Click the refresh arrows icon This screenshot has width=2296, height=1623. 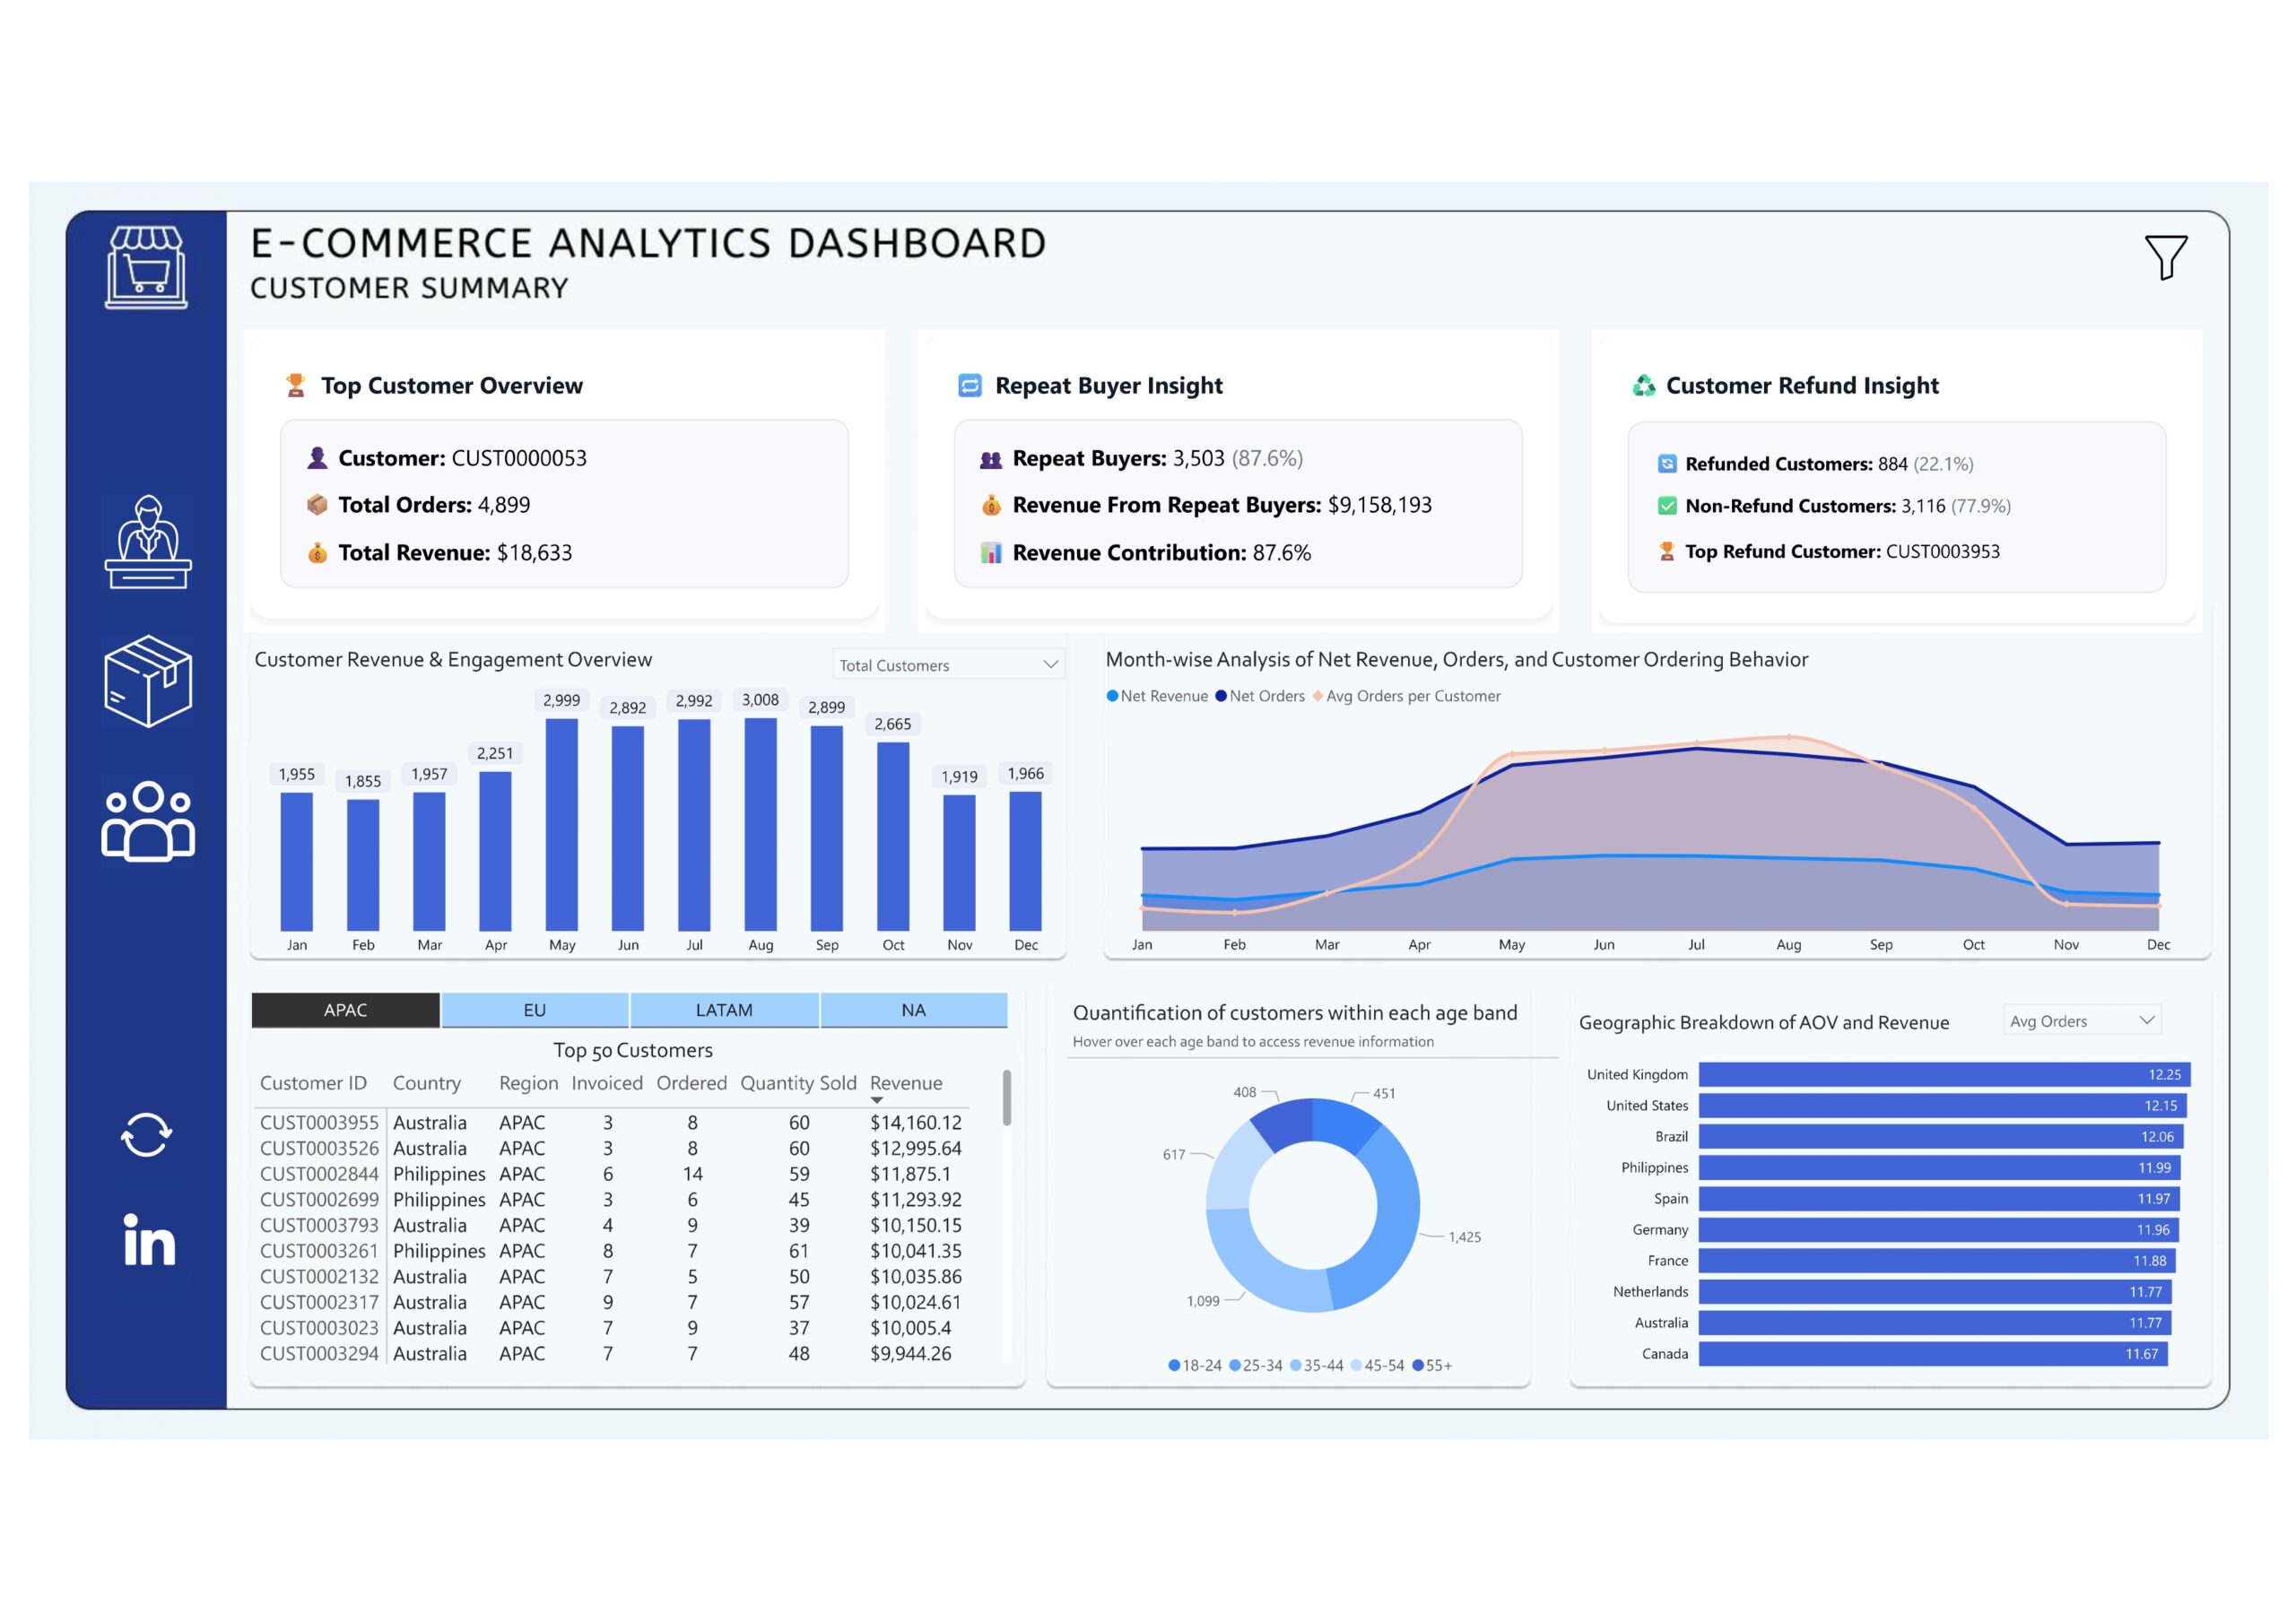click(x=146, y=1135)
